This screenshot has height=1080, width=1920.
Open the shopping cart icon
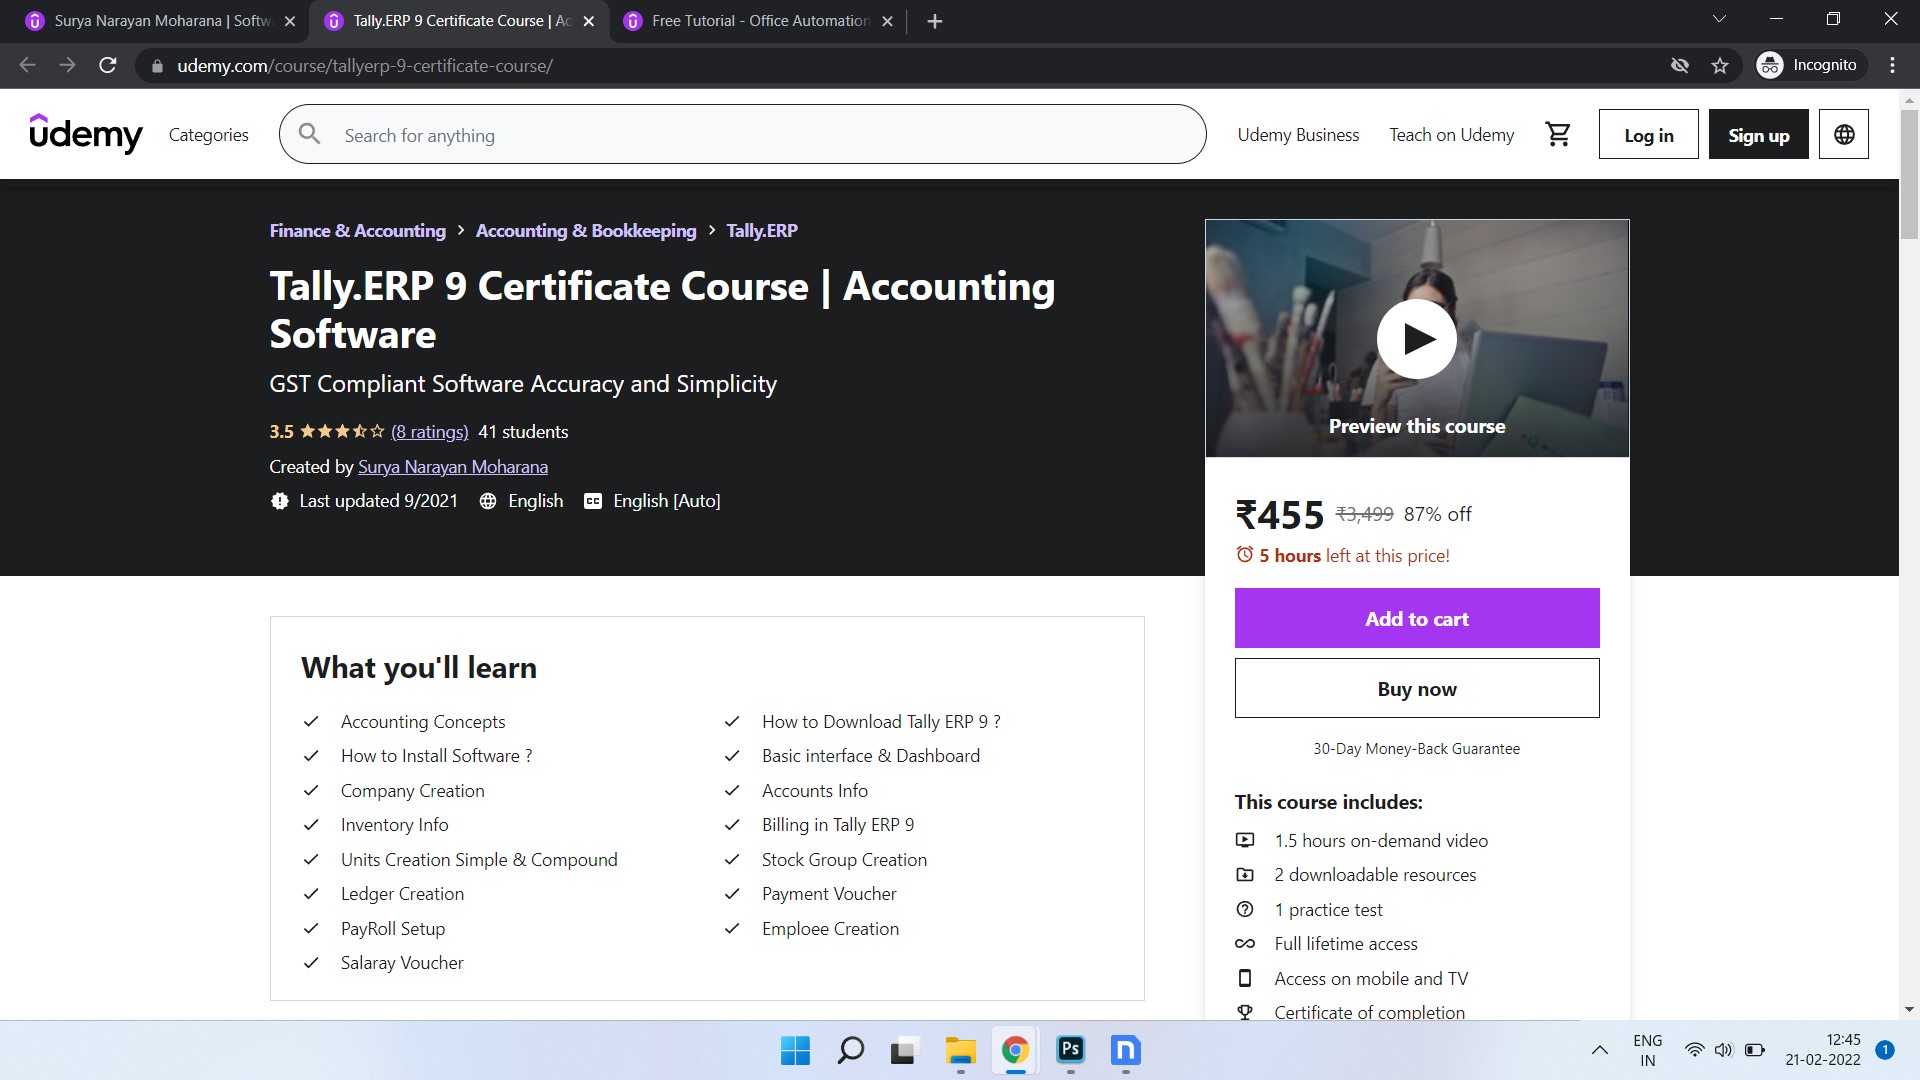point(1558,134)
